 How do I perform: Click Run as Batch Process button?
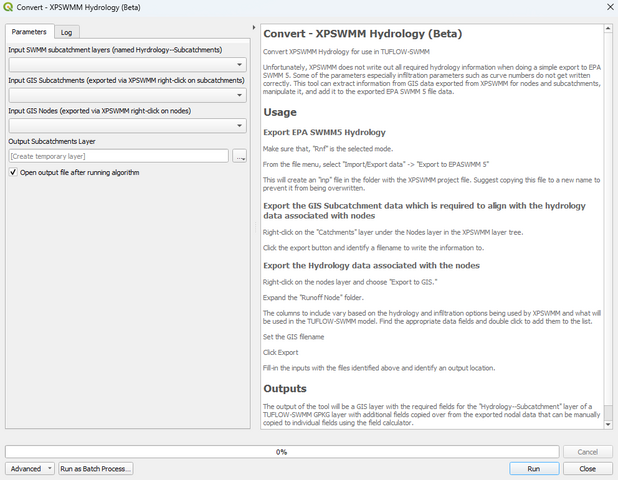coord(95,468)
